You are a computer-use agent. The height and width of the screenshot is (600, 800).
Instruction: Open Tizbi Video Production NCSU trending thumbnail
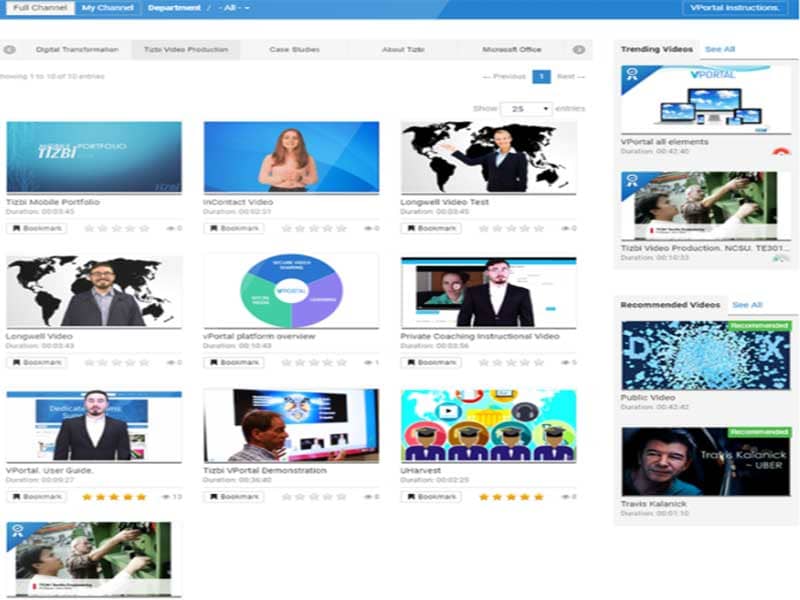(706, 206)
